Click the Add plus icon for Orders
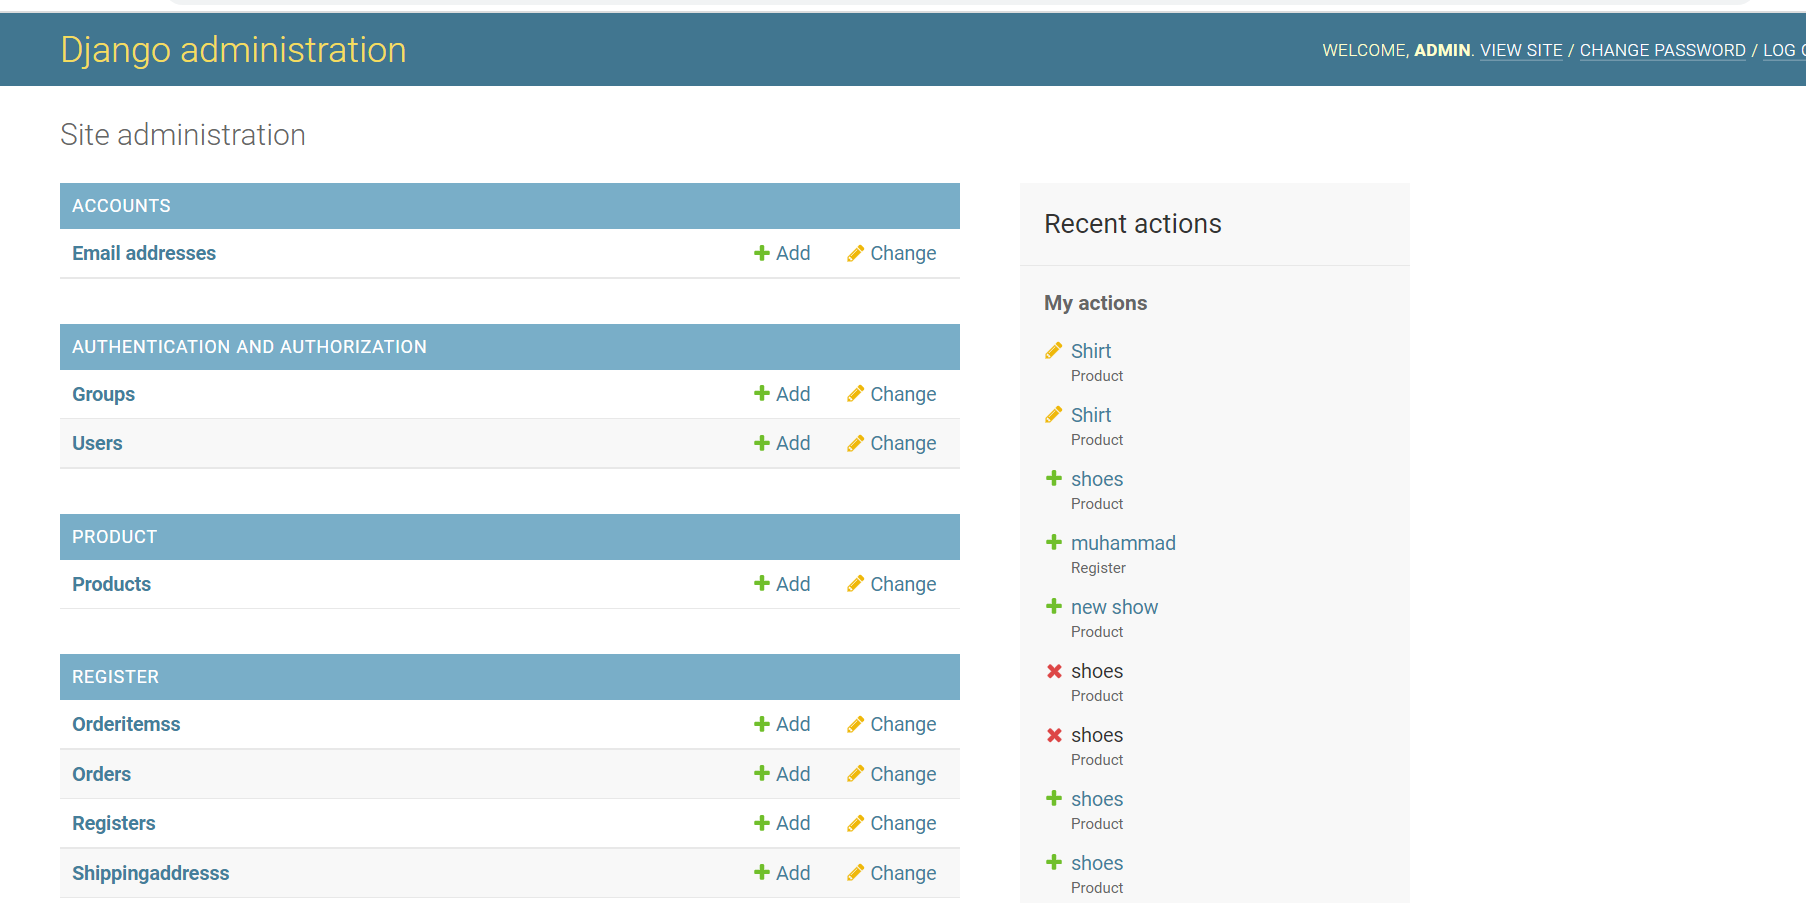Image resolution: width=1806 pixels, height=903 pixels. coord(761,774)
